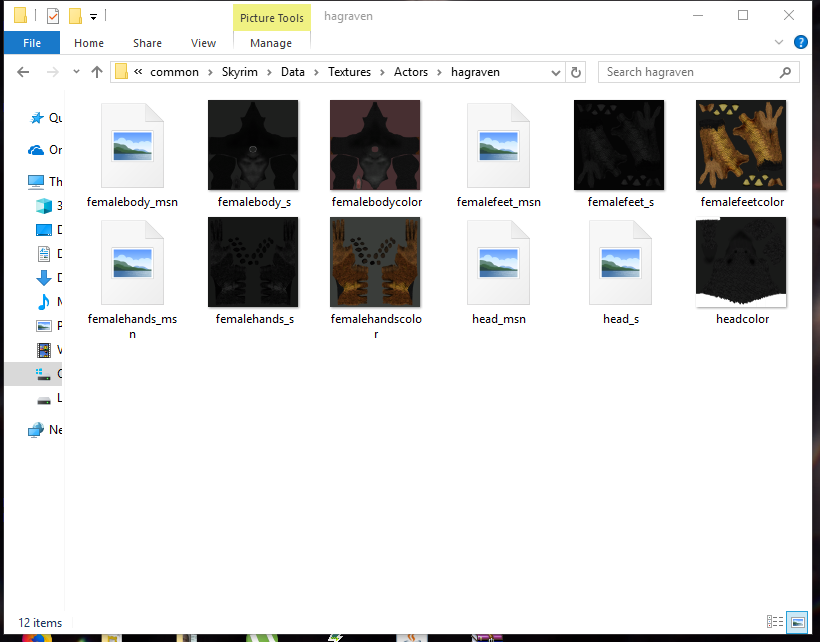Open Quick access in the sidebar
Screen dimensions: 820x642
point(45,118)
